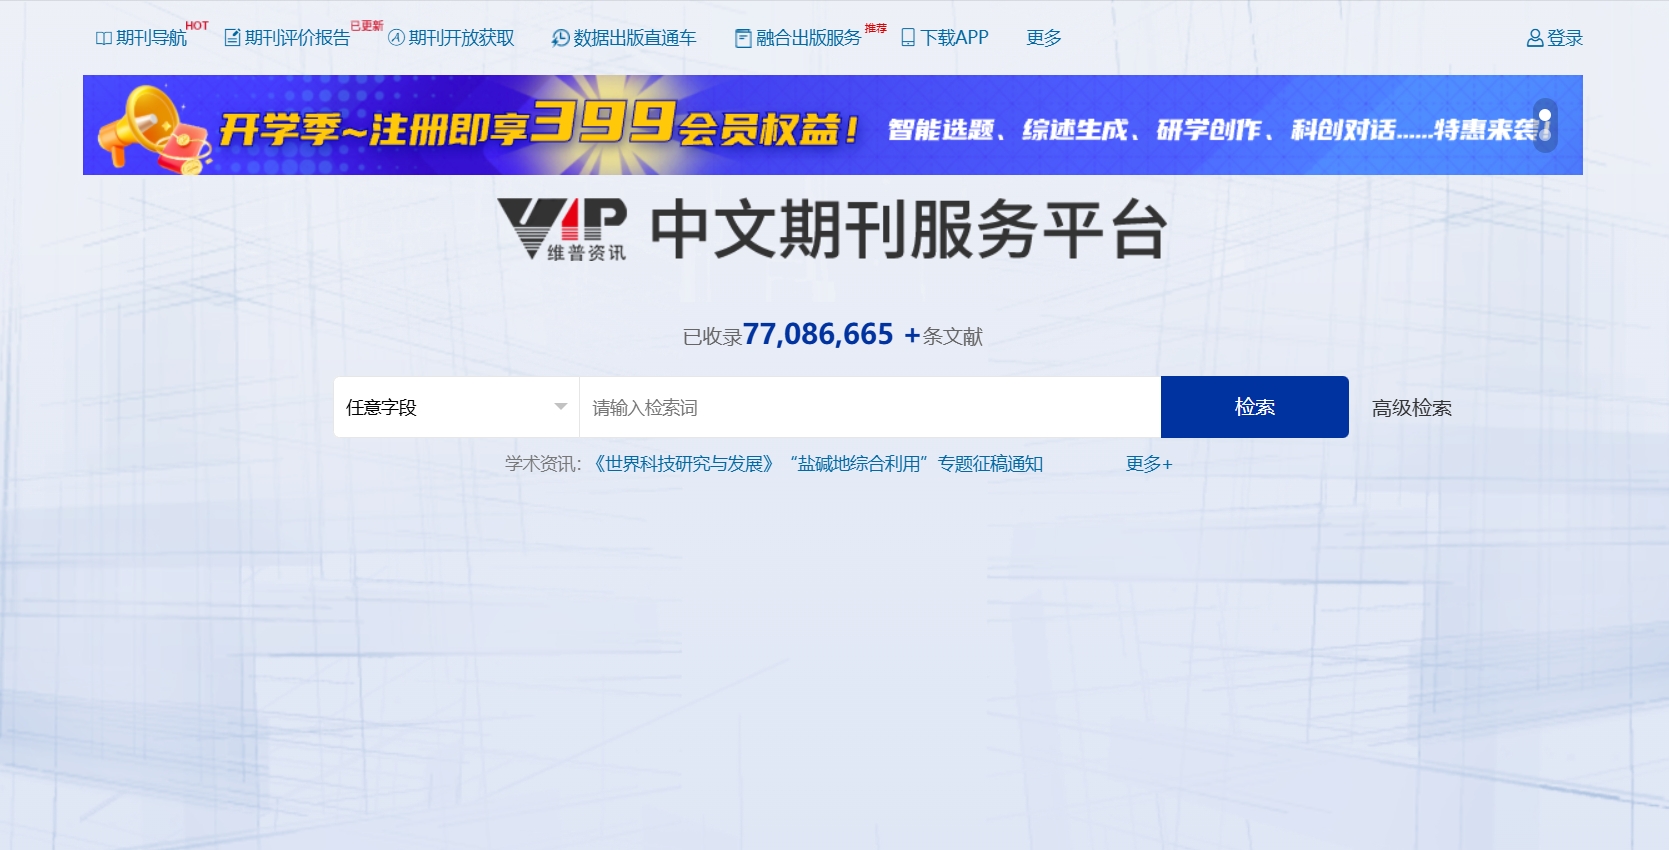This screenshot has height=850, width=1669.
Task: Click the 中文期刊服务平台 platform title
Action: coord(909,229)
